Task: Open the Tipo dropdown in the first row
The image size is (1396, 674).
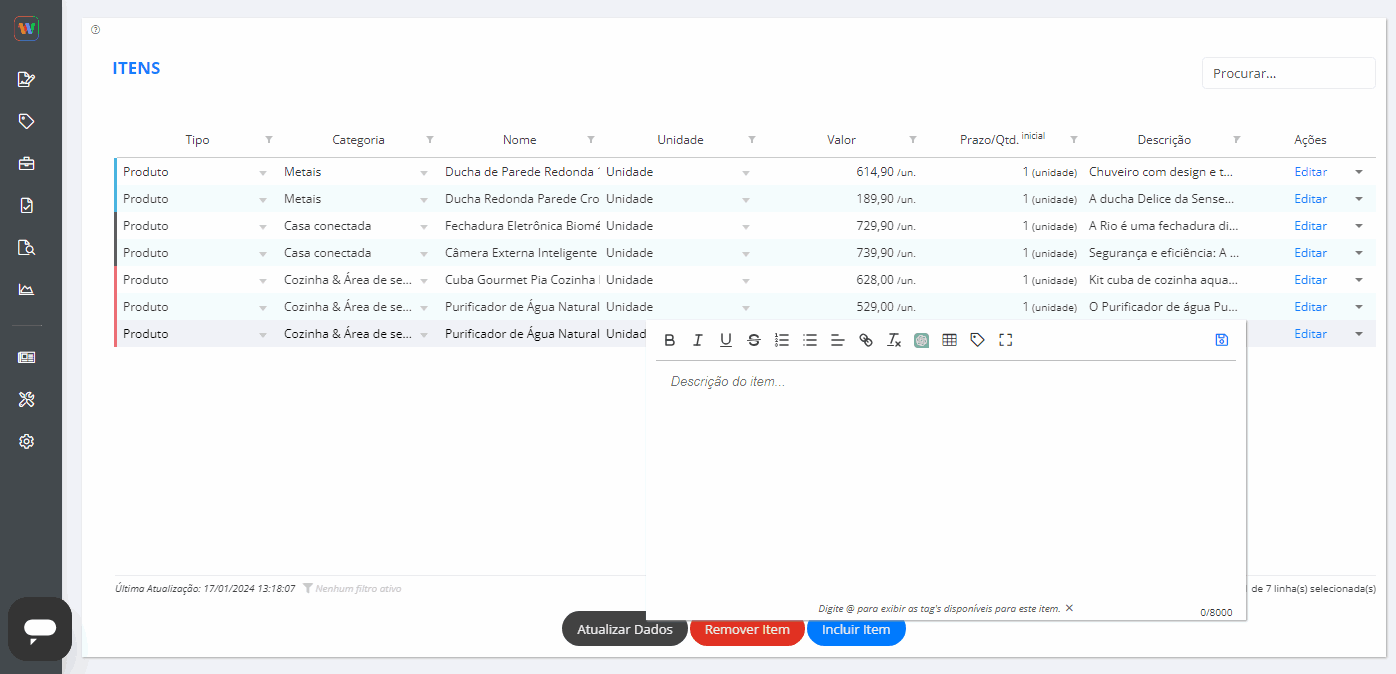Action: [x=263, y=172]
